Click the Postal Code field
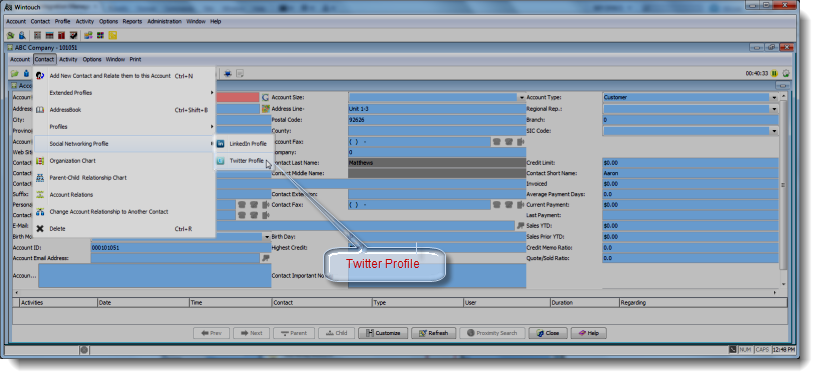This screenshot has height=379, width=820. (437, 120)
